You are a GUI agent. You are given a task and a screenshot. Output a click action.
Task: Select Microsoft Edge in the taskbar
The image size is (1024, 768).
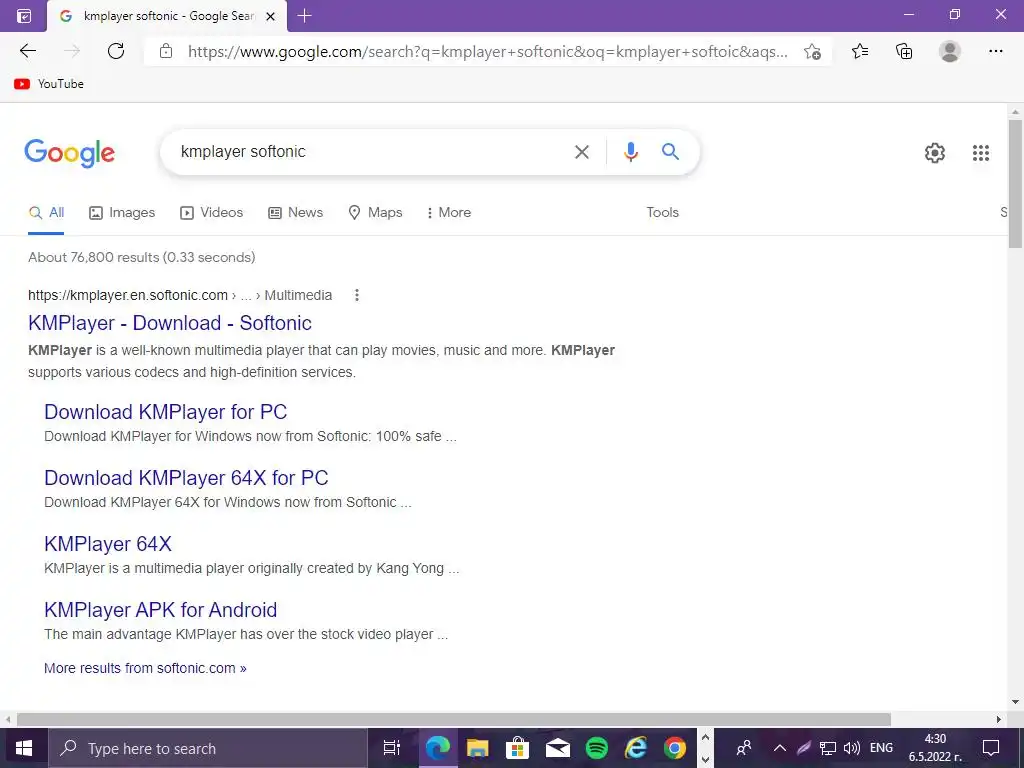coord(438,748)
